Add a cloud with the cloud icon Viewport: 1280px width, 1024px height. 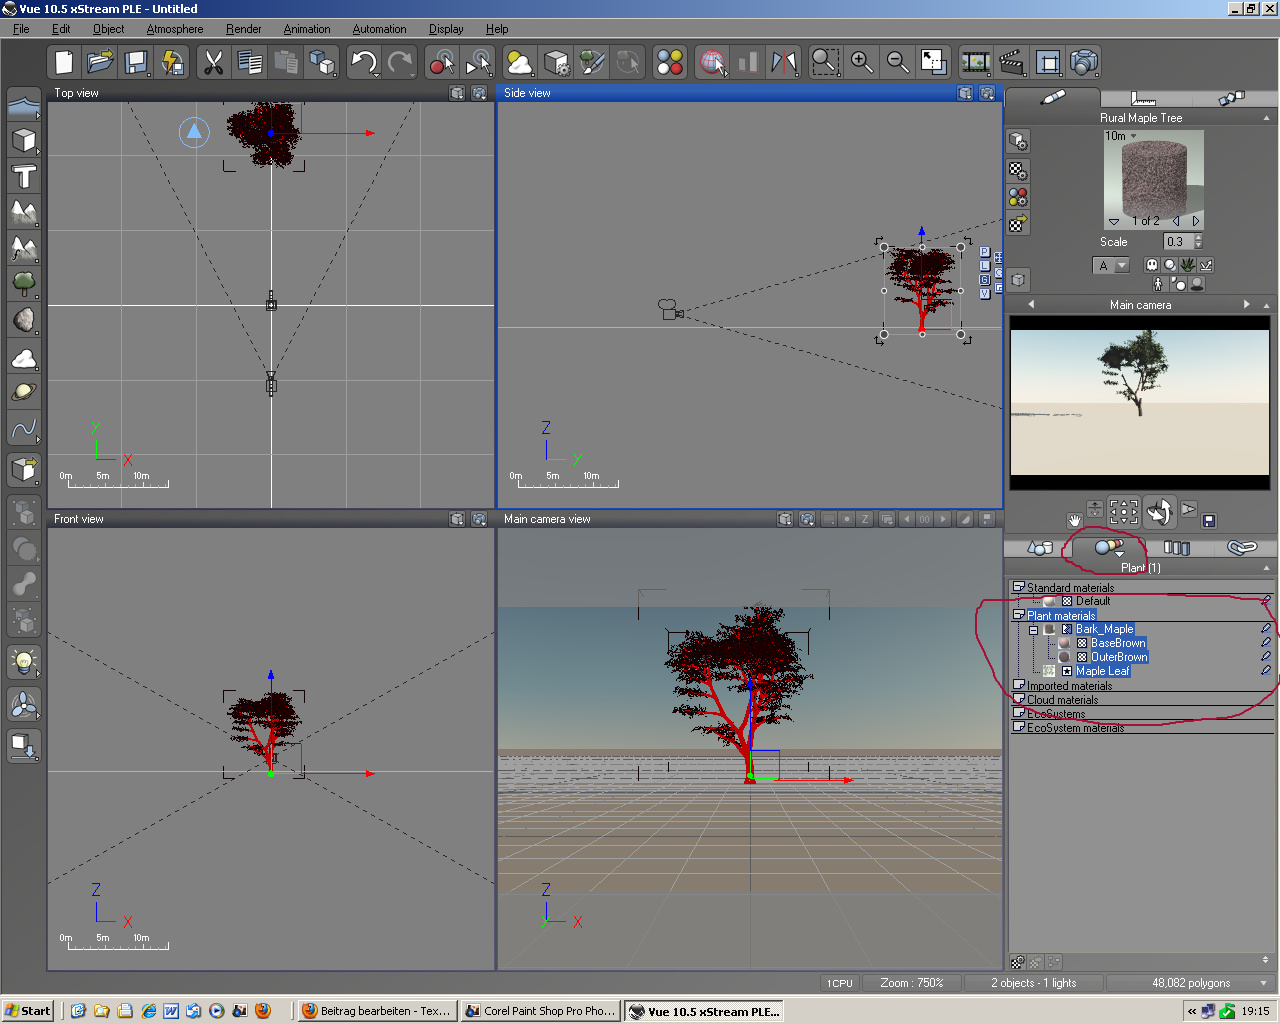click(24, 357)
